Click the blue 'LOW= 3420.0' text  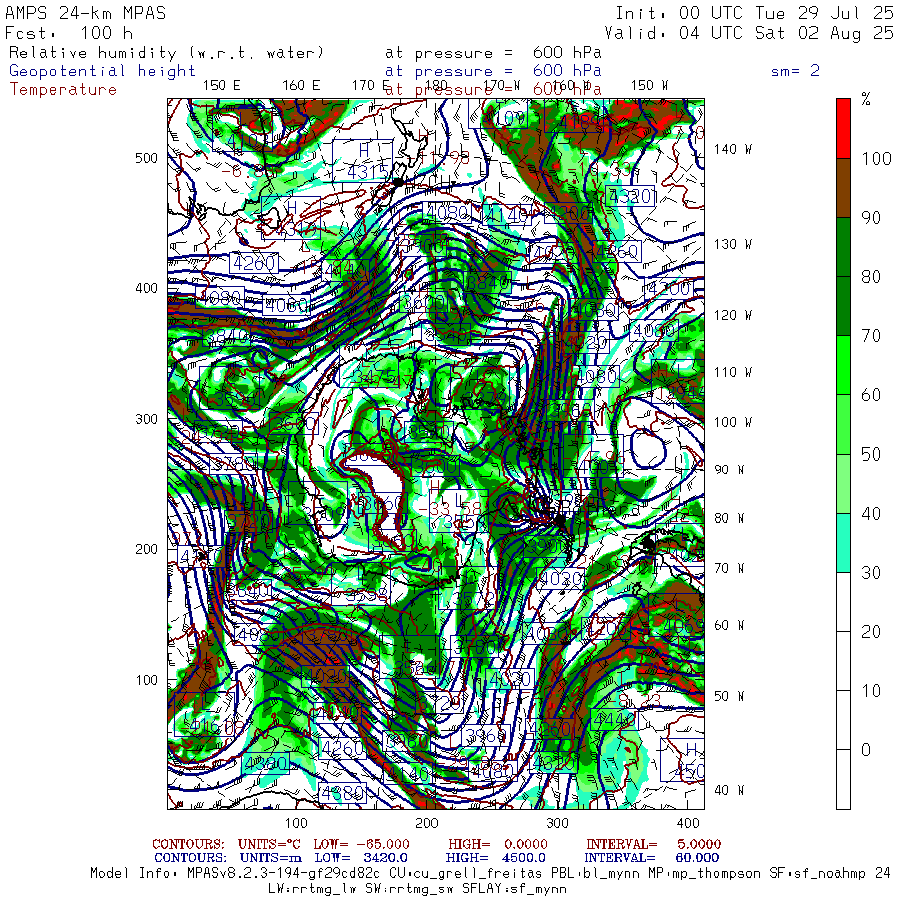coord(361,858)
